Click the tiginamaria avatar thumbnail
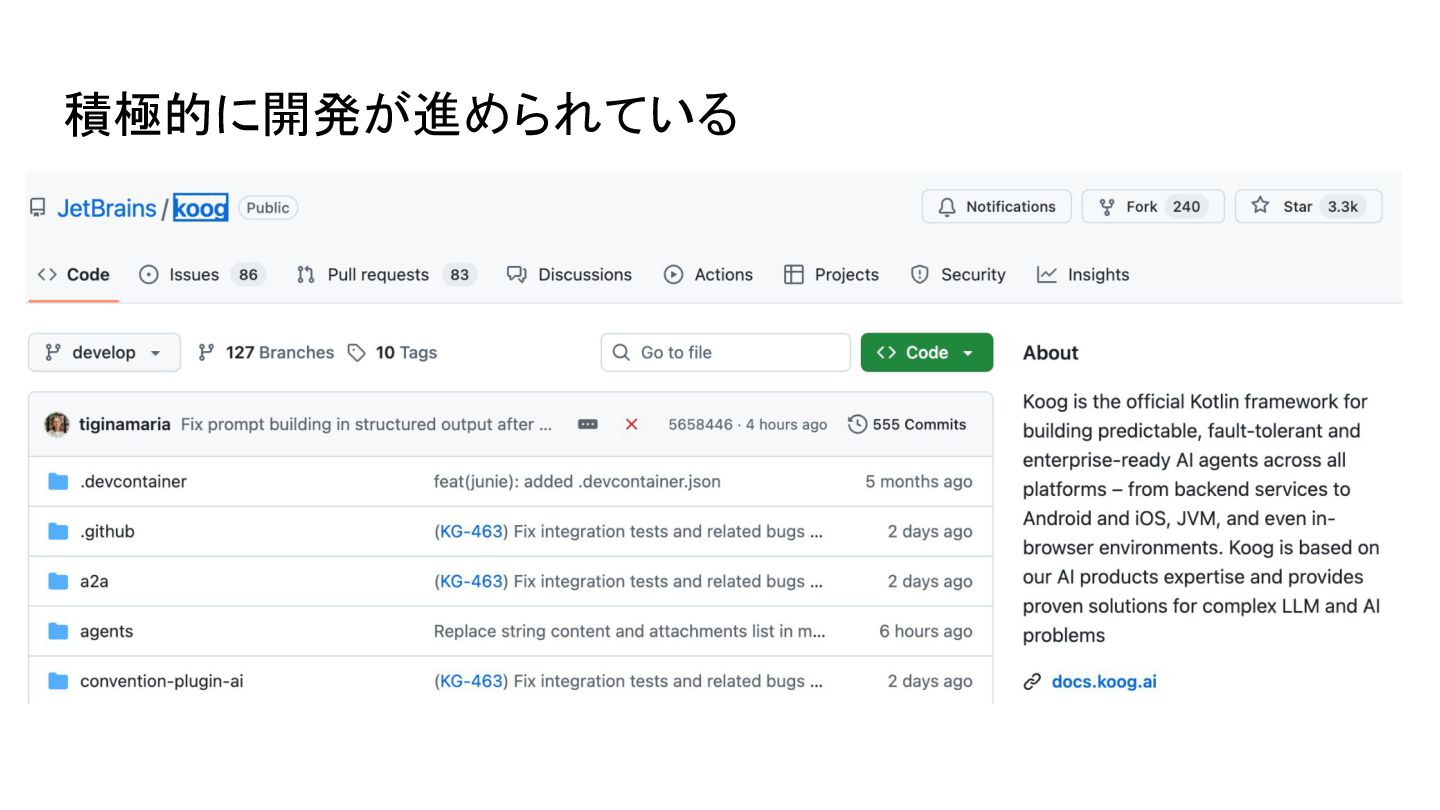1440x810 pixels. click(57, 424)
